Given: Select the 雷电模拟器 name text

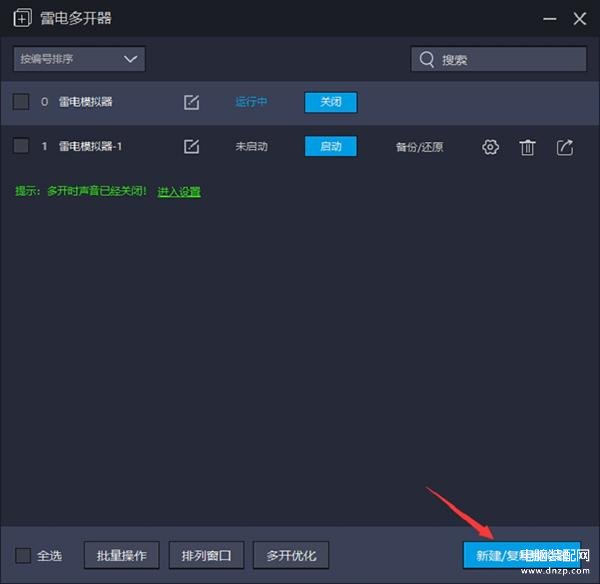Looking at the screenshot, I should pos(86,102).
